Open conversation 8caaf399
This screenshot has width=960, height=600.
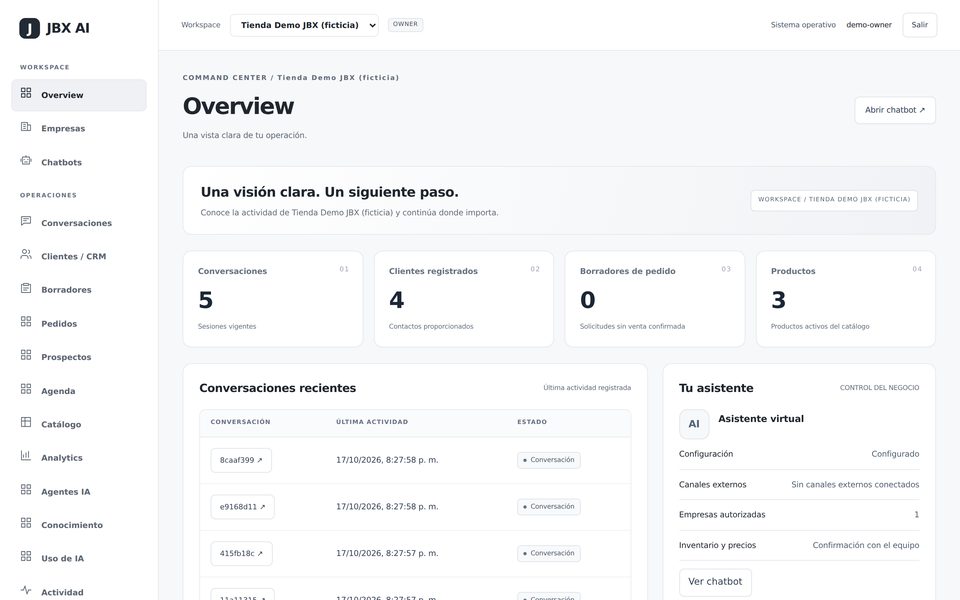241,460
